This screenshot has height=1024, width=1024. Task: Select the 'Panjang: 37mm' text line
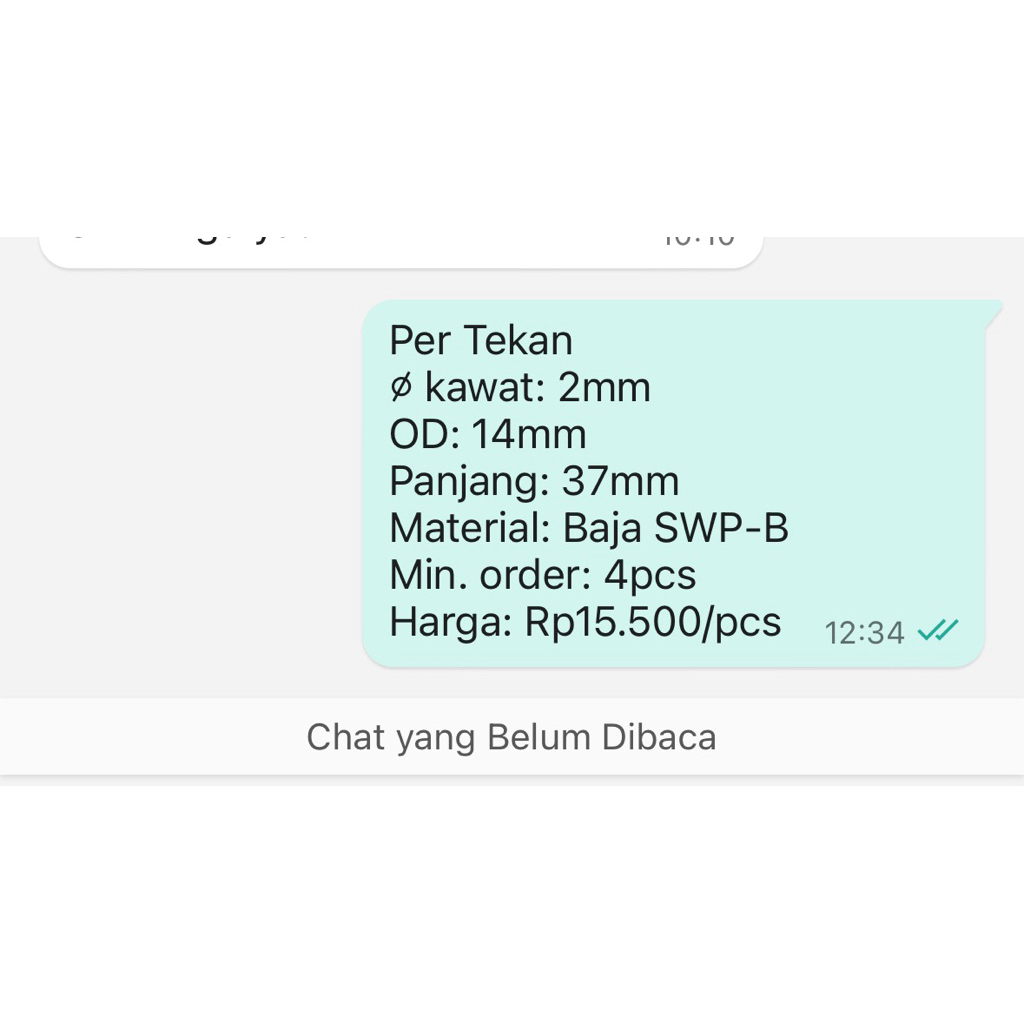point(534,480)
